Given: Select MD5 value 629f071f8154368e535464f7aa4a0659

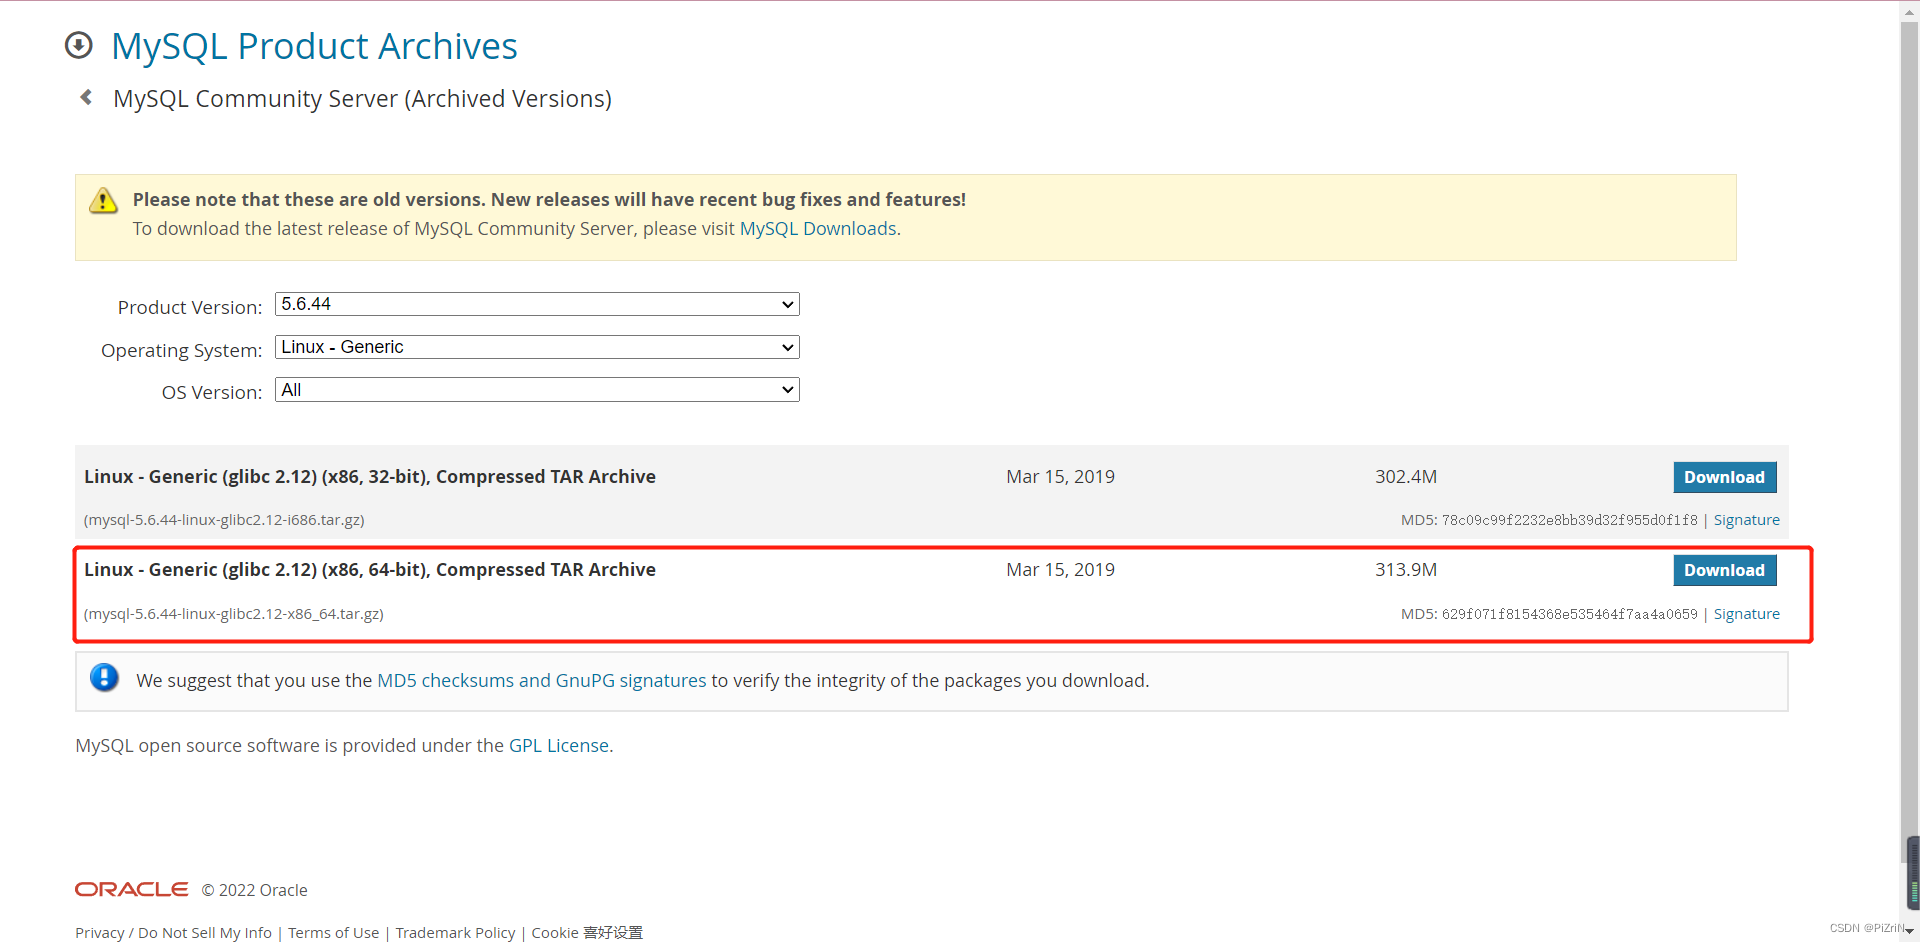Looking at the screenshot, I should click(x=1569, y=614).
